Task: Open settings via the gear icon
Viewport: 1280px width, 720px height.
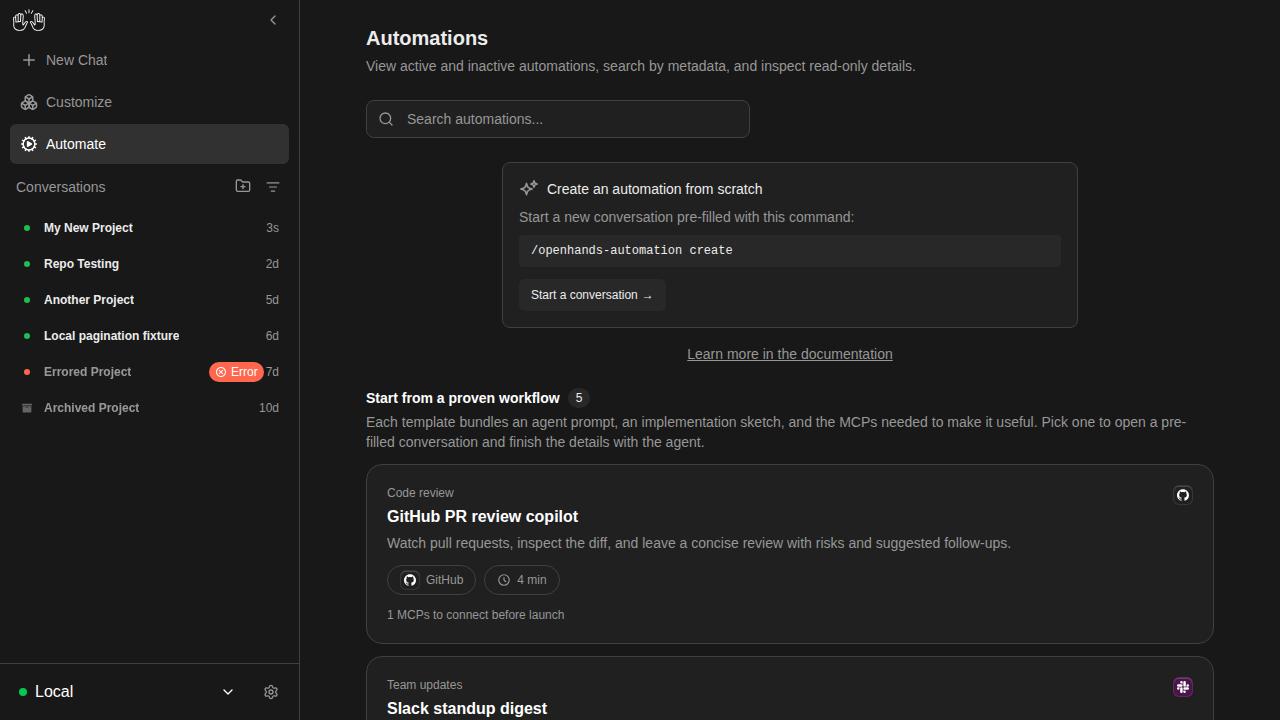Action: pos(271,692)
